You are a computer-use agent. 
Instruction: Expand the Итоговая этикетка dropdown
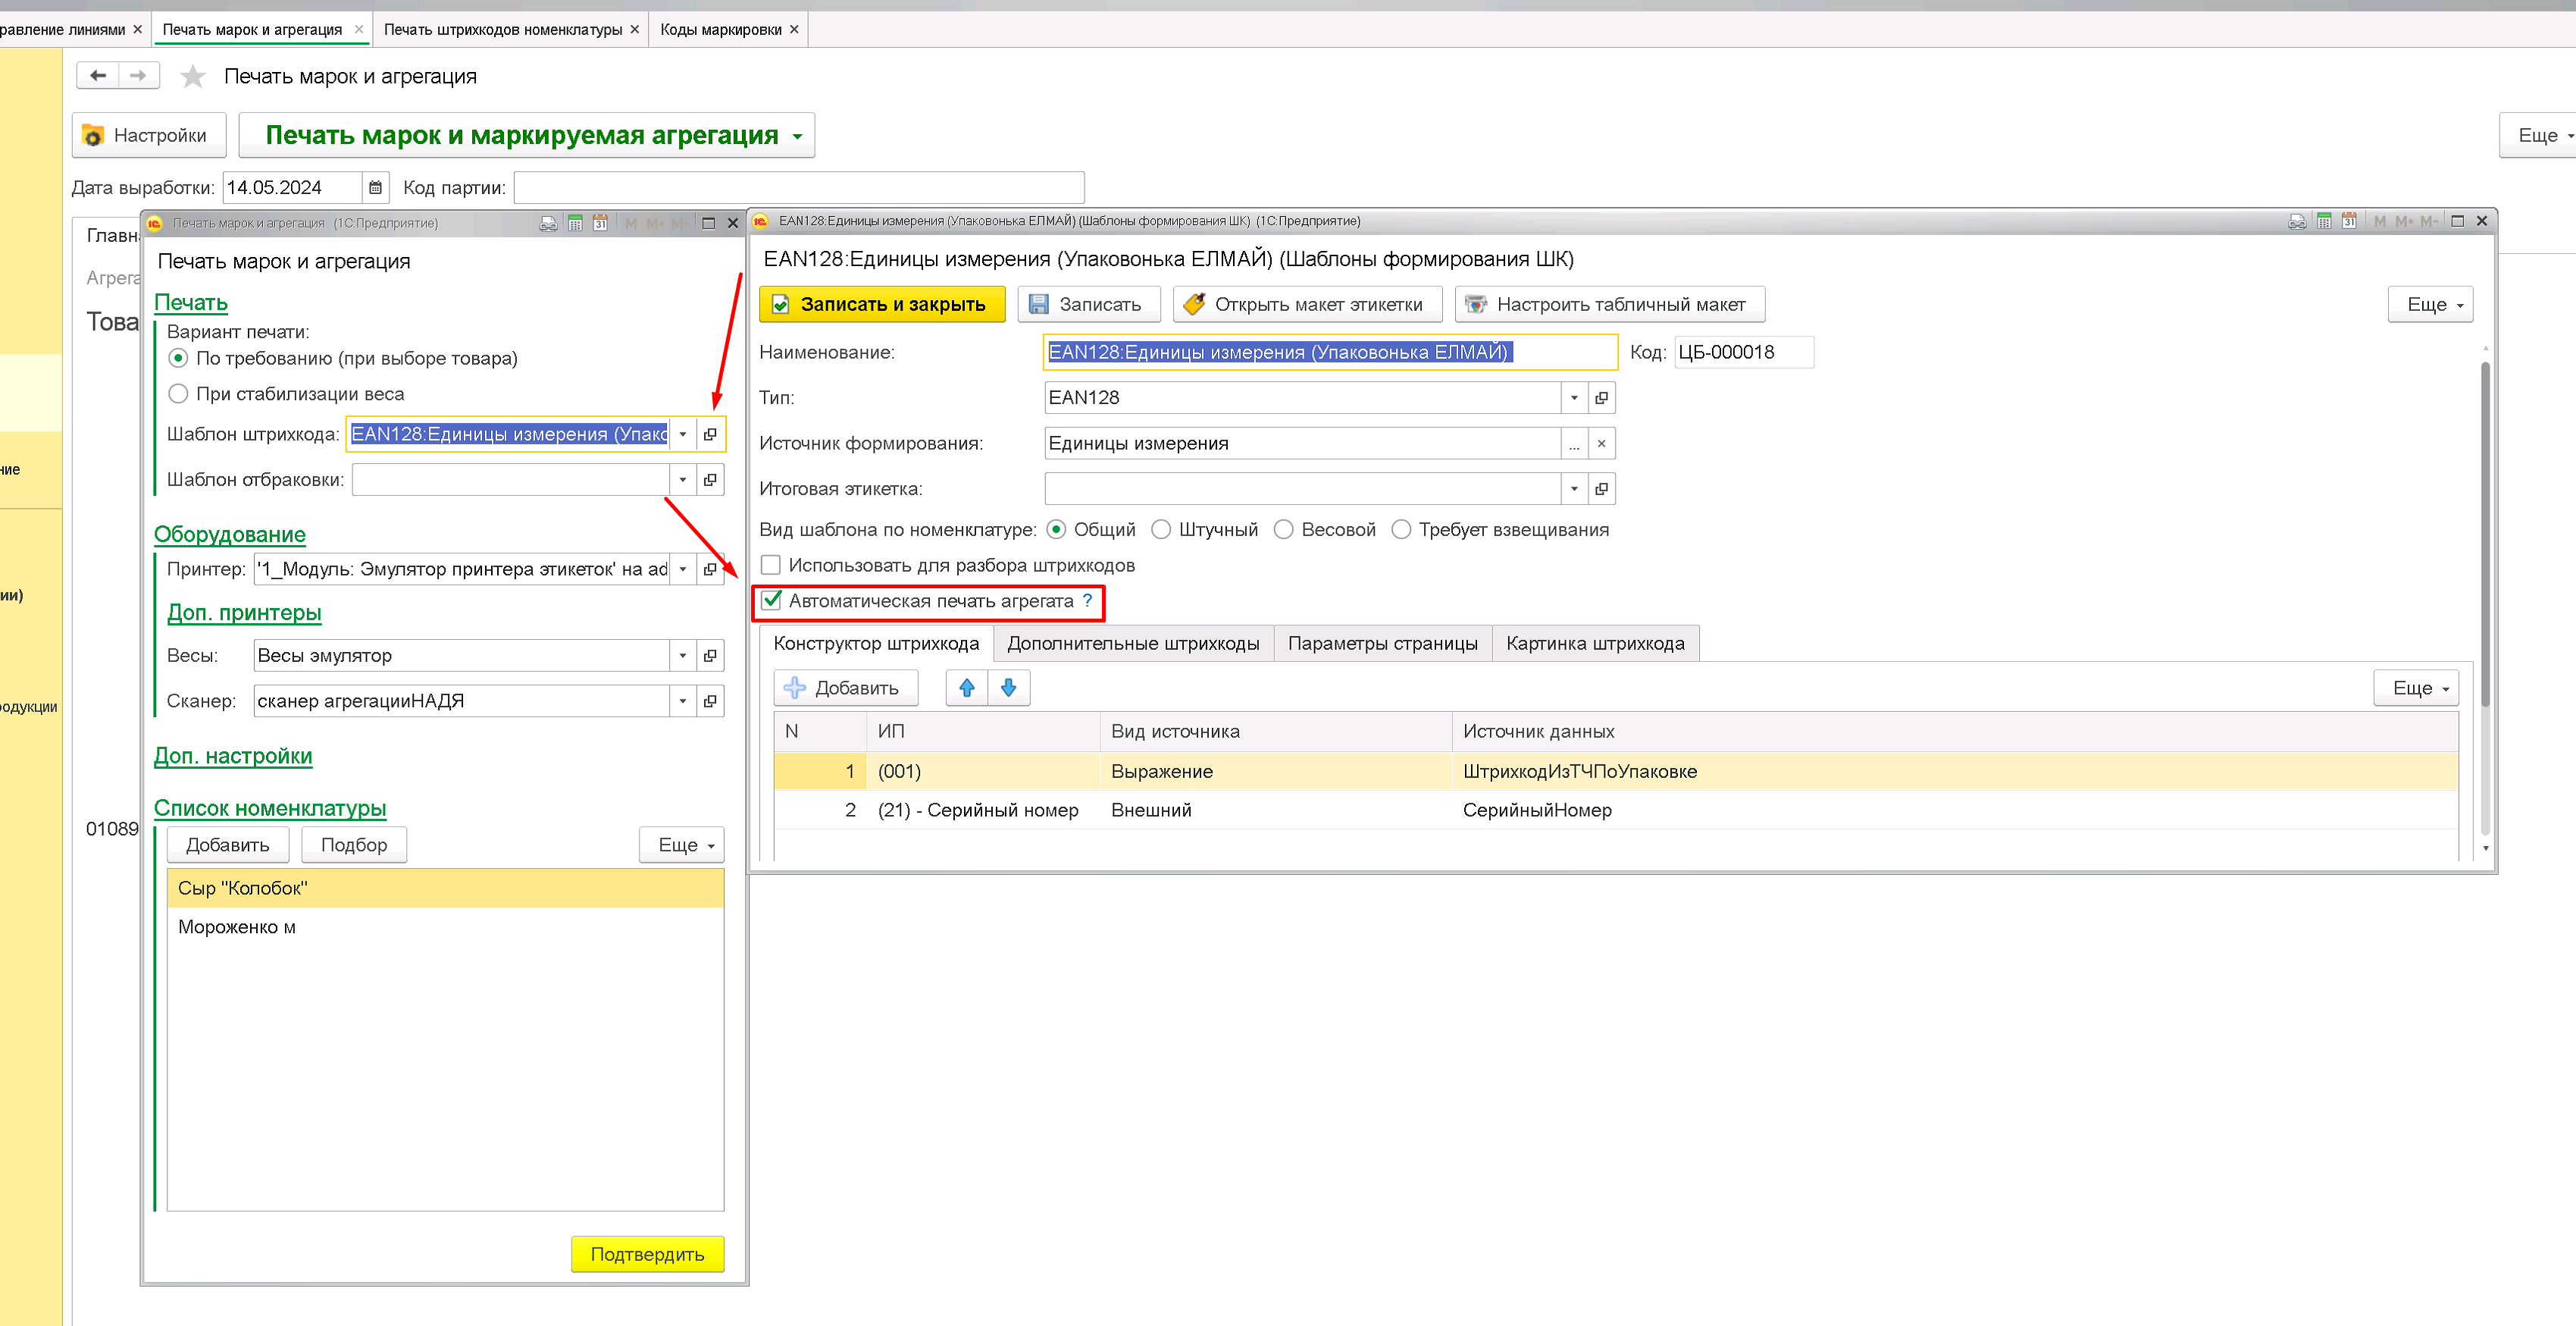point(1574,489)
